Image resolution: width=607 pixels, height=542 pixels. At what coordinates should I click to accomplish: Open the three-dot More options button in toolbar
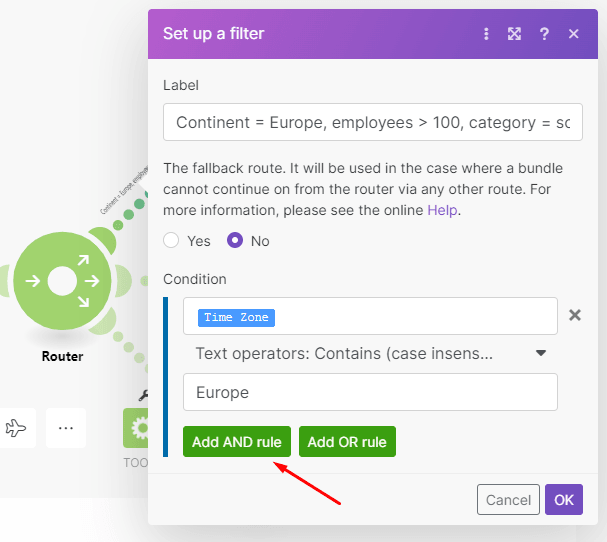66,428
